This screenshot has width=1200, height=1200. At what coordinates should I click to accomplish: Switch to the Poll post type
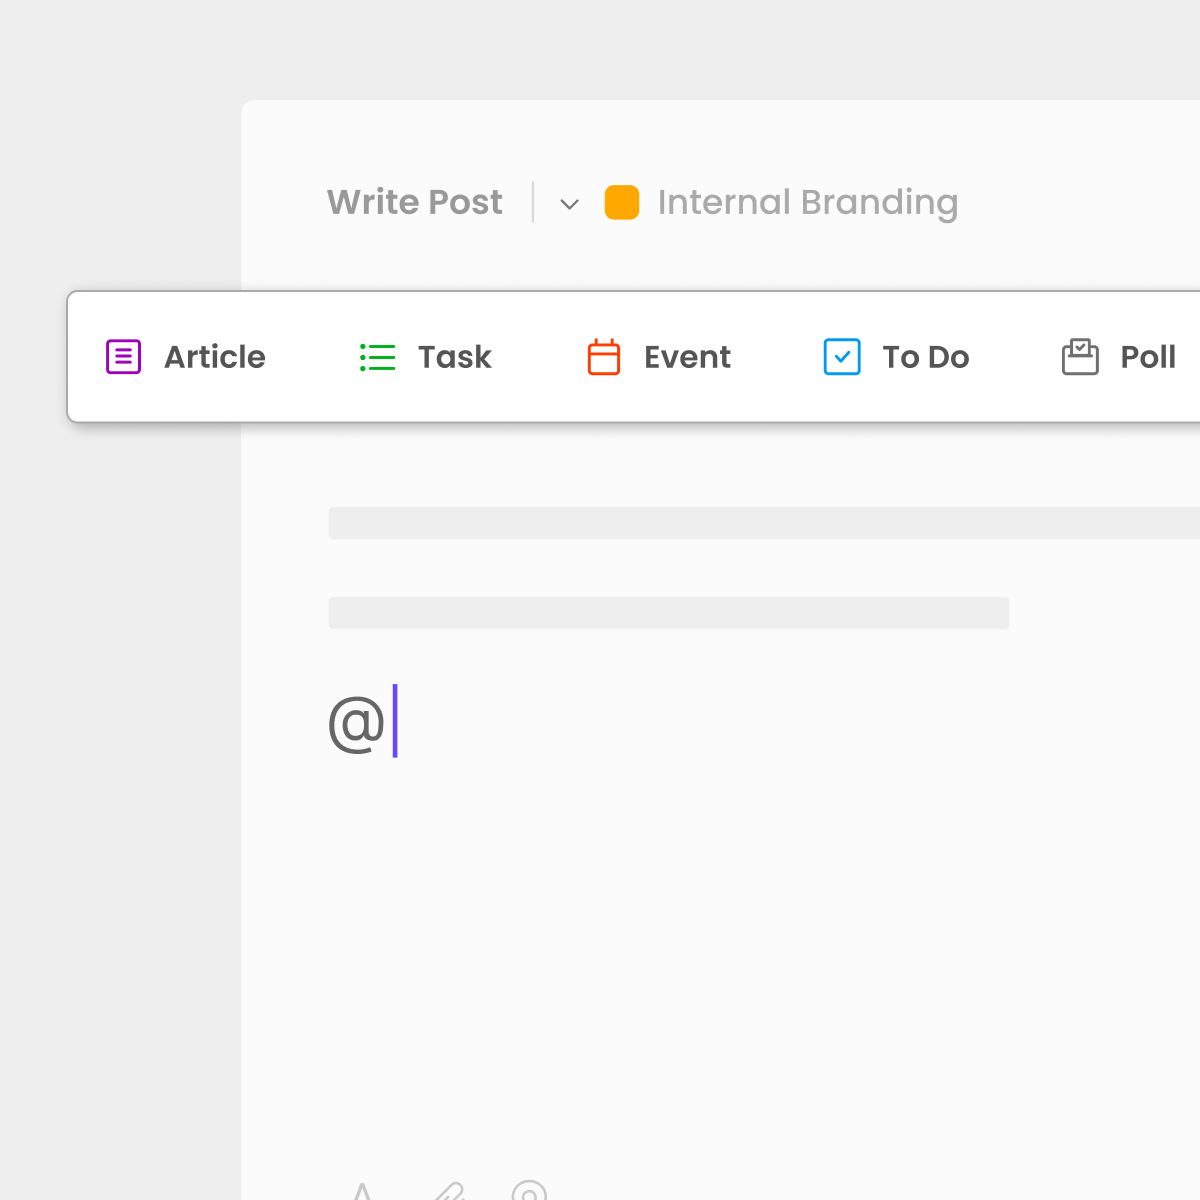[x=1145, y=357]
